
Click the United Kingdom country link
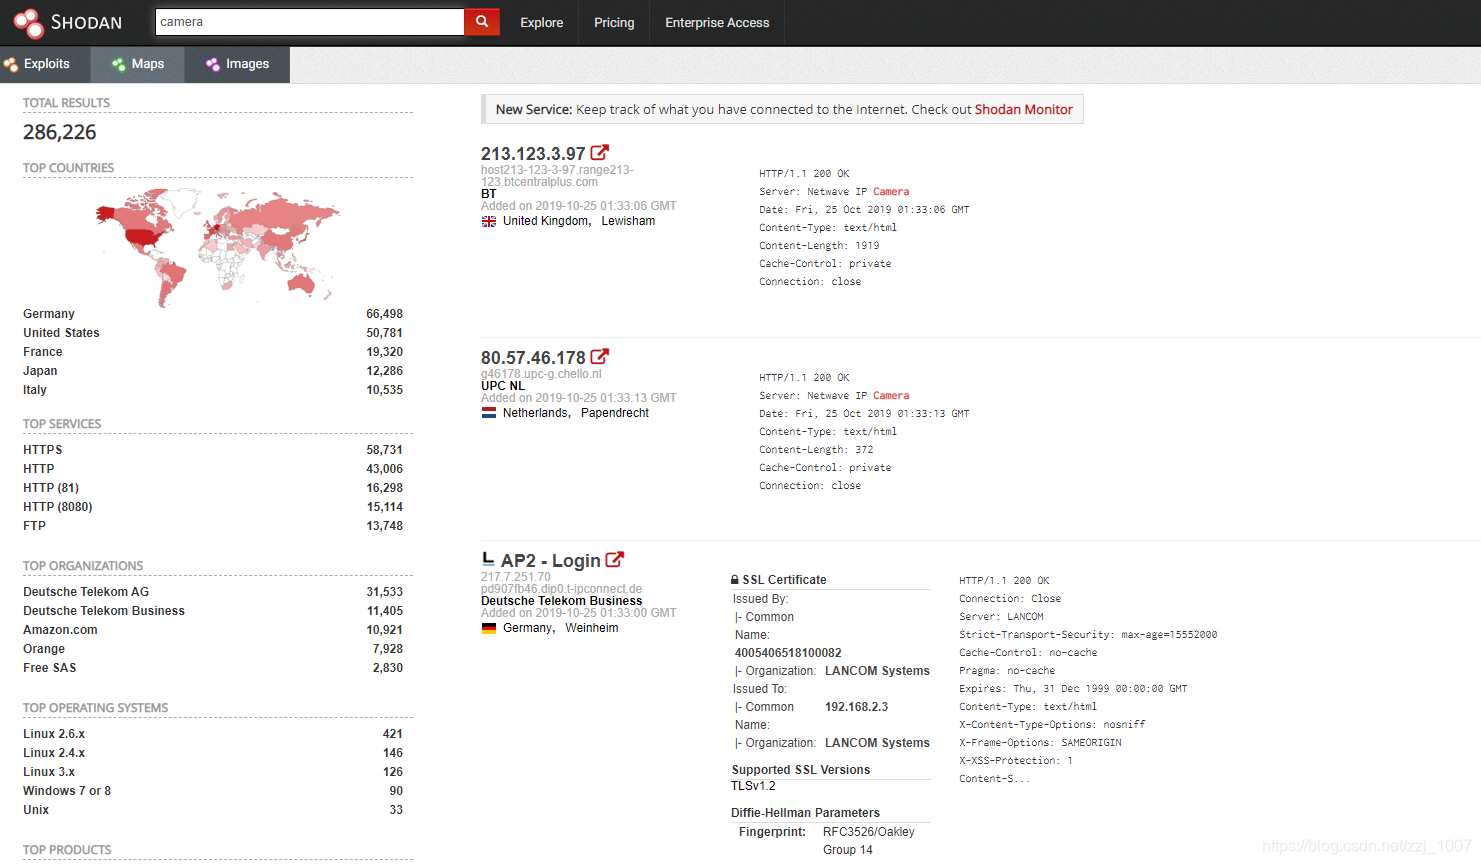coord(546,221)
